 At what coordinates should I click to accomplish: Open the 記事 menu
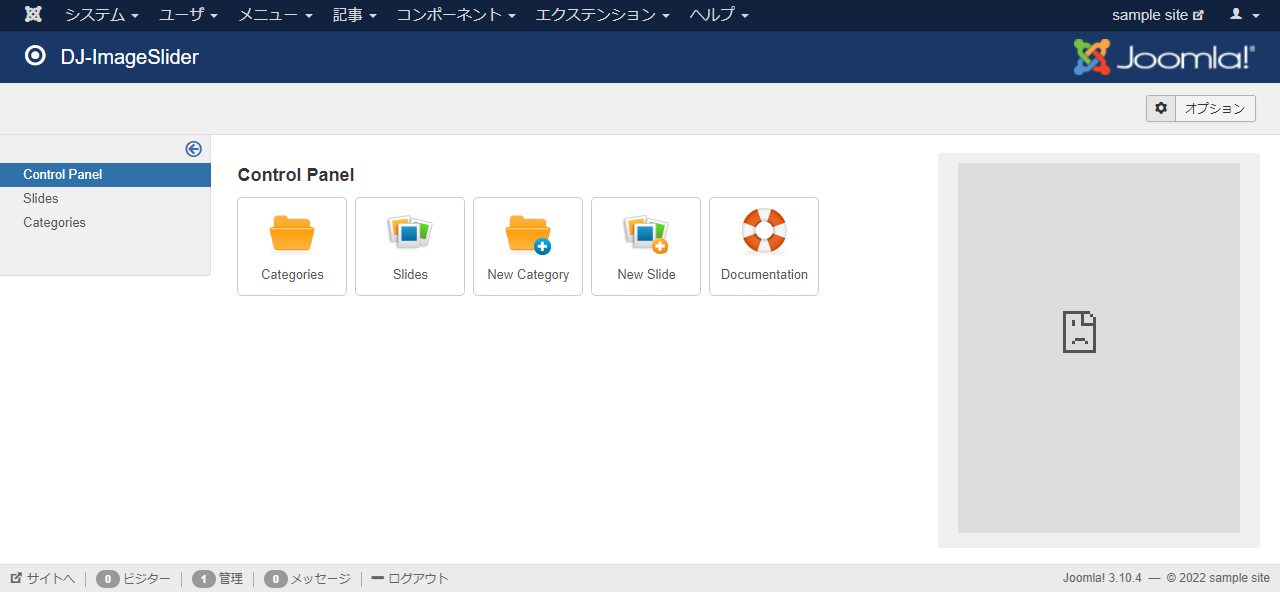[x=355, y=15]
